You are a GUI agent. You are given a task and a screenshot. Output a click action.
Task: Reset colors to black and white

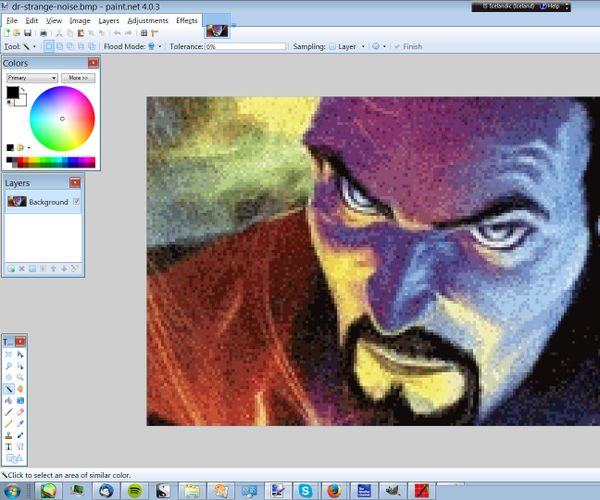click(x=9, y=103)
